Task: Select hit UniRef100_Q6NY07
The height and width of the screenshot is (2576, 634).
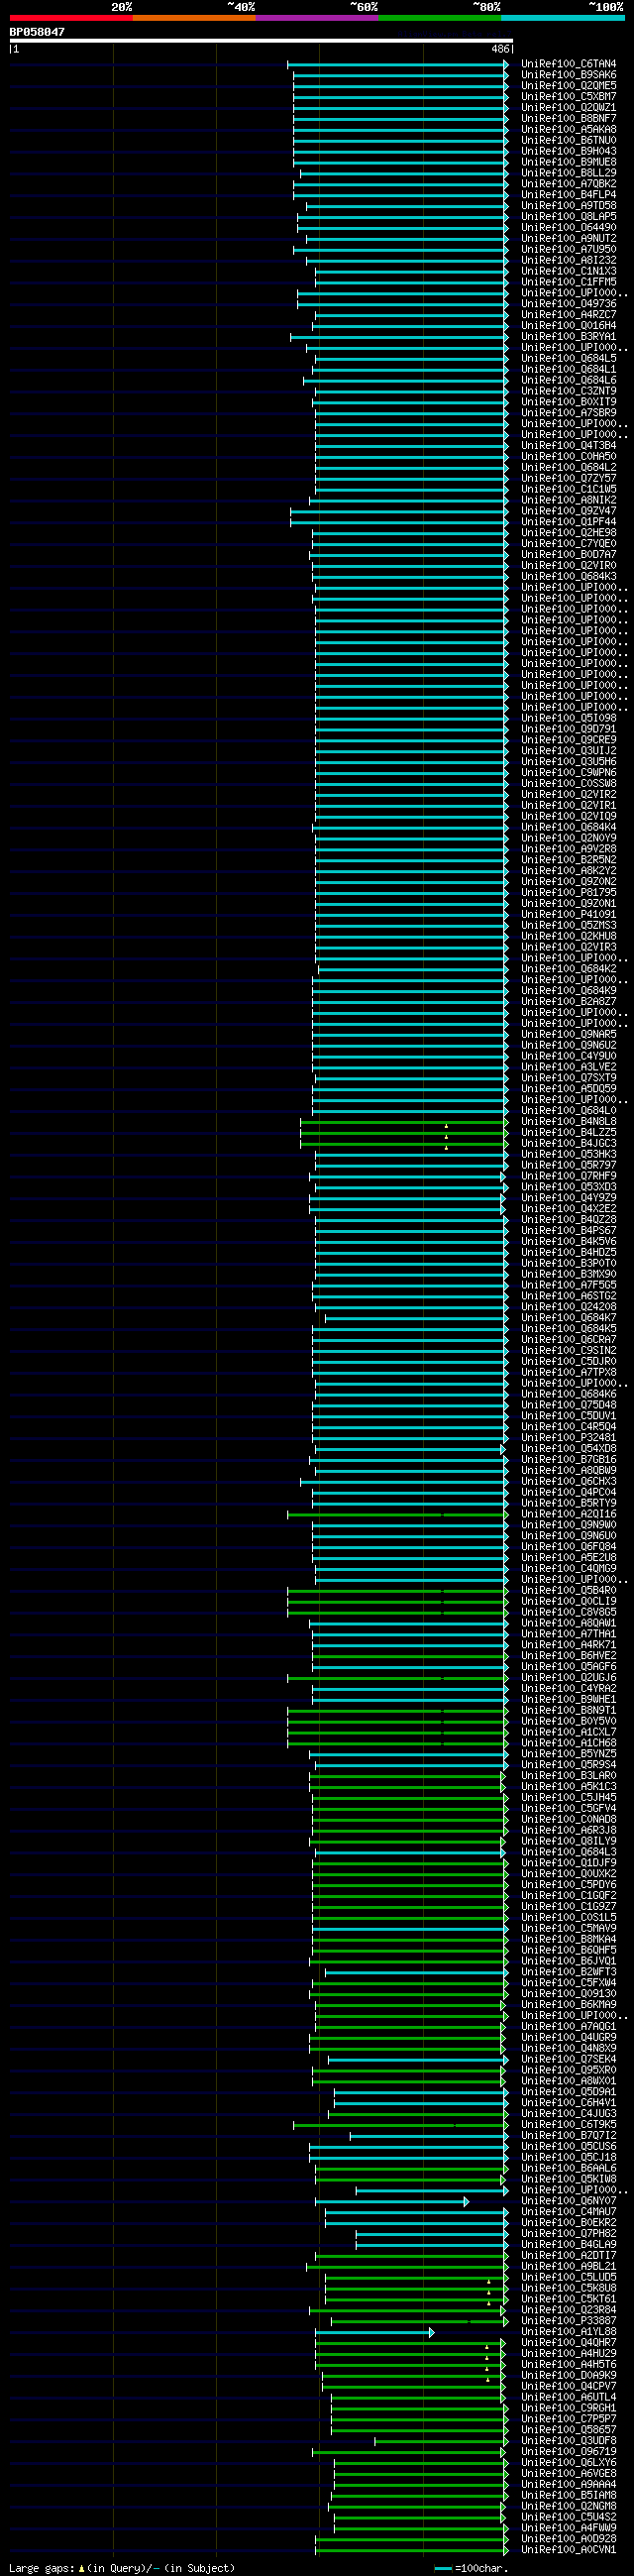Action: pos(569,2201)
